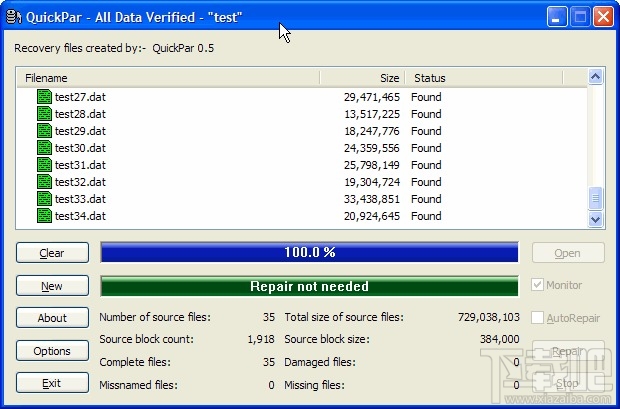Click the green file icon of test28.dat
This screenshot has width=620, height=409.
[44, 114]
